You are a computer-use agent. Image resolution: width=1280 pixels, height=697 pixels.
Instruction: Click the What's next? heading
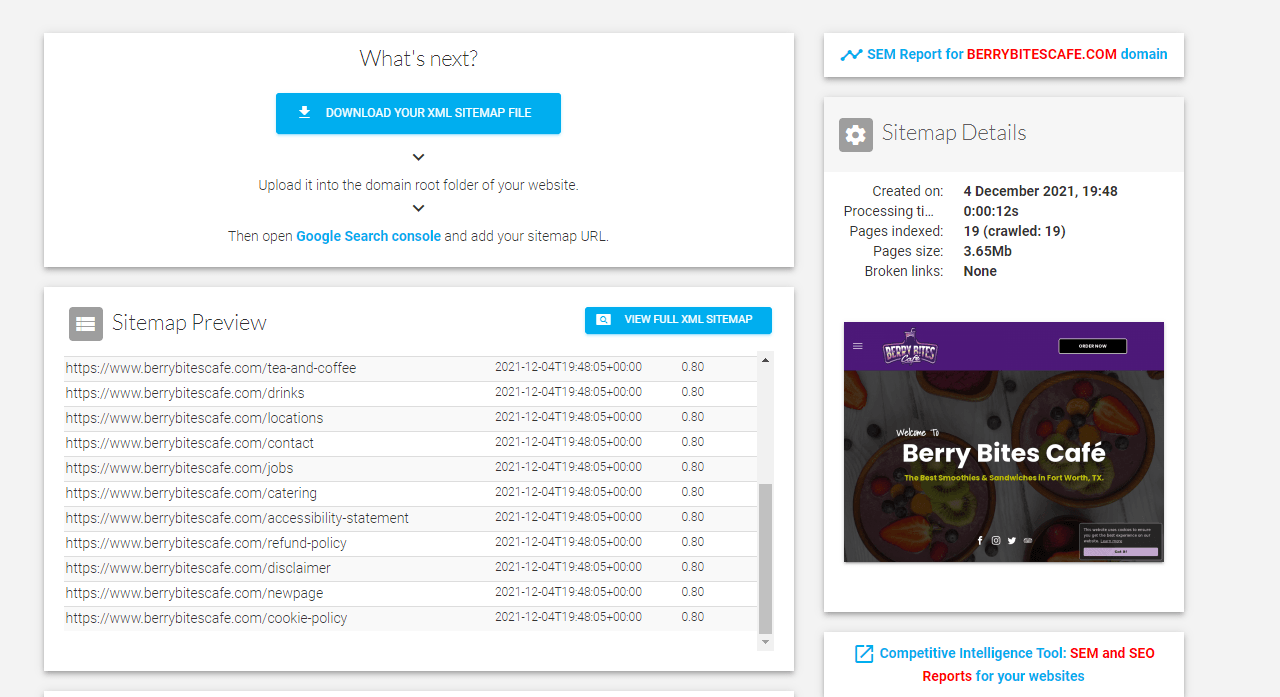pos(419,59)
